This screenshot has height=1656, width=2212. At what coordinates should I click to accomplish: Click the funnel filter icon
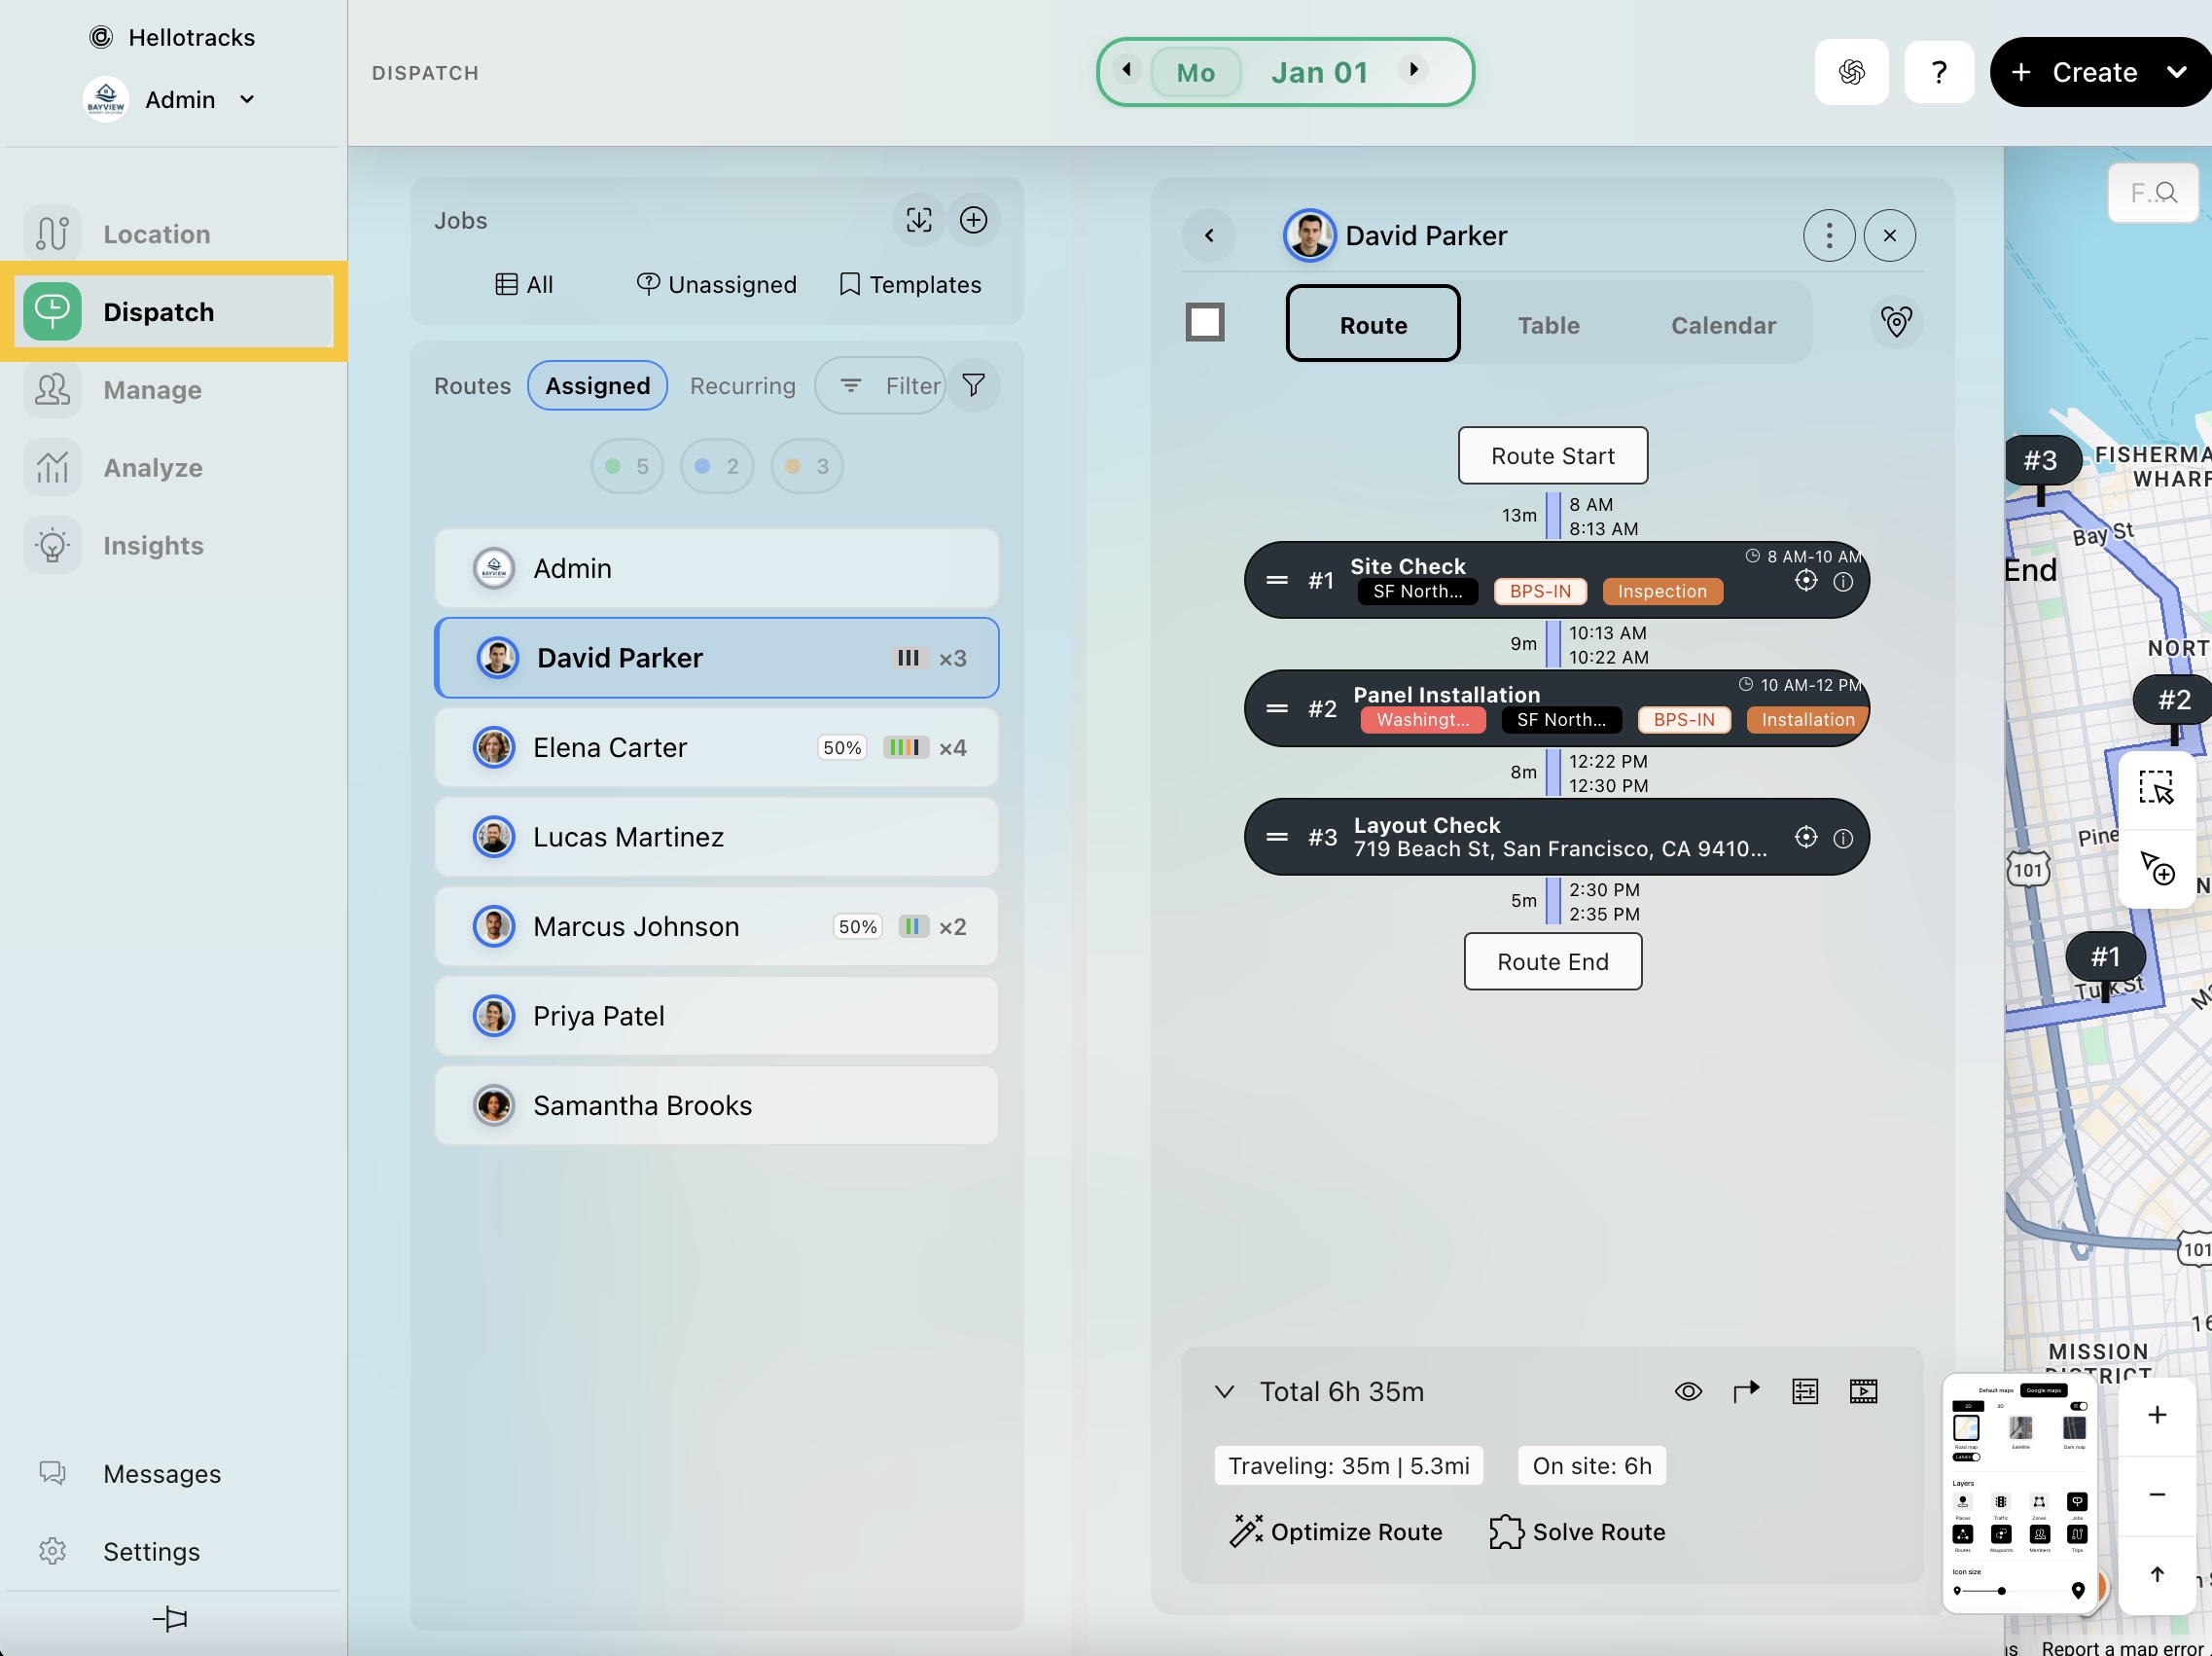pyautogui.click(x=973, y=385)
